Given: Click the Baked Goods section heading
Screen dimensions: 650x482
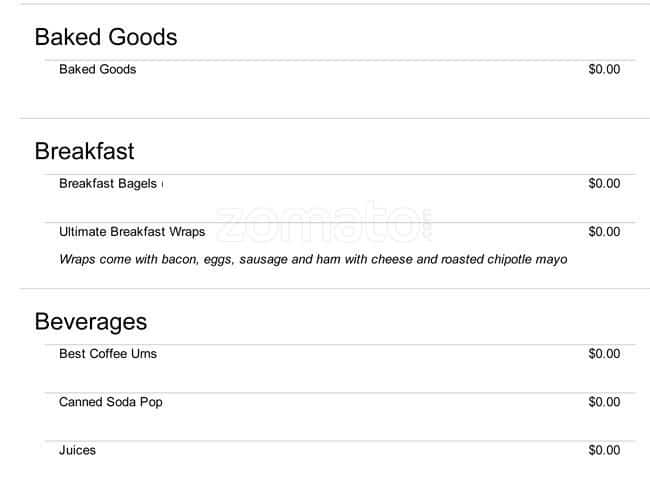Looking at the screenshot, I should [x=105, y=38].
